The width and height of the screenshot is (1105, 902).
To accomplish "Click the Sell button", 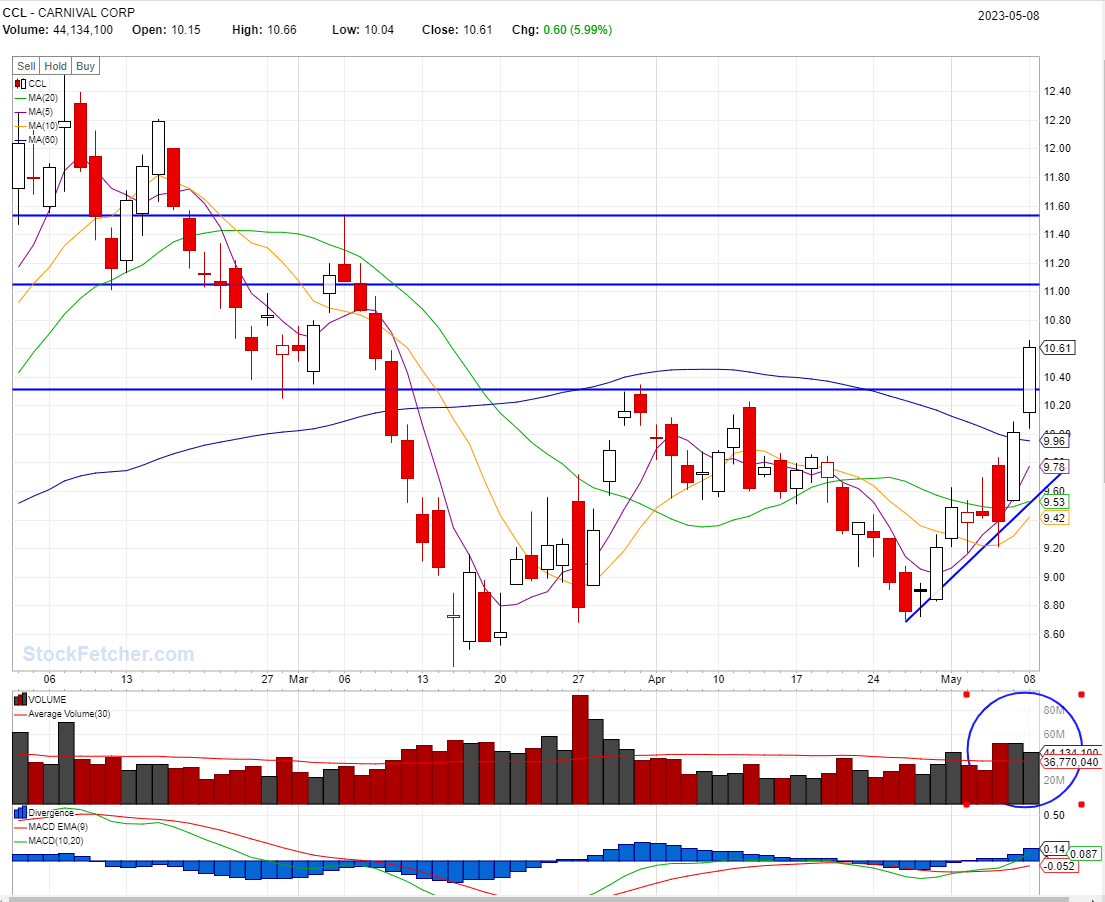I will pyautogui.click(x=26, y=66).
